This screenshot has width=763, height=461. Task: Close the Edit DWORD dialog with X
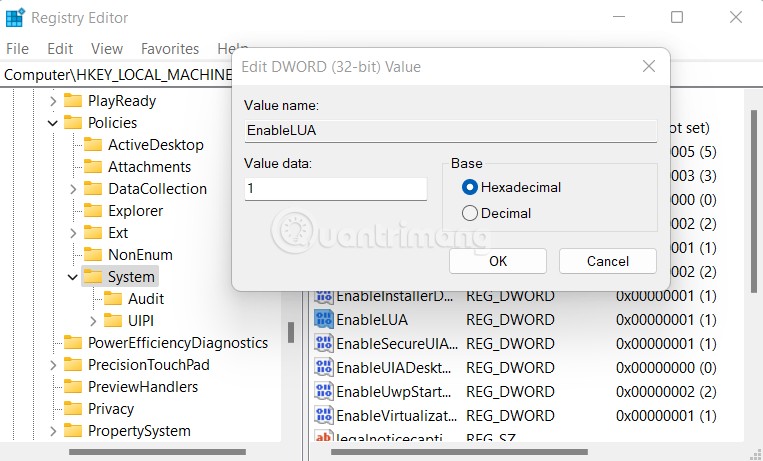(x=649, y=66)
